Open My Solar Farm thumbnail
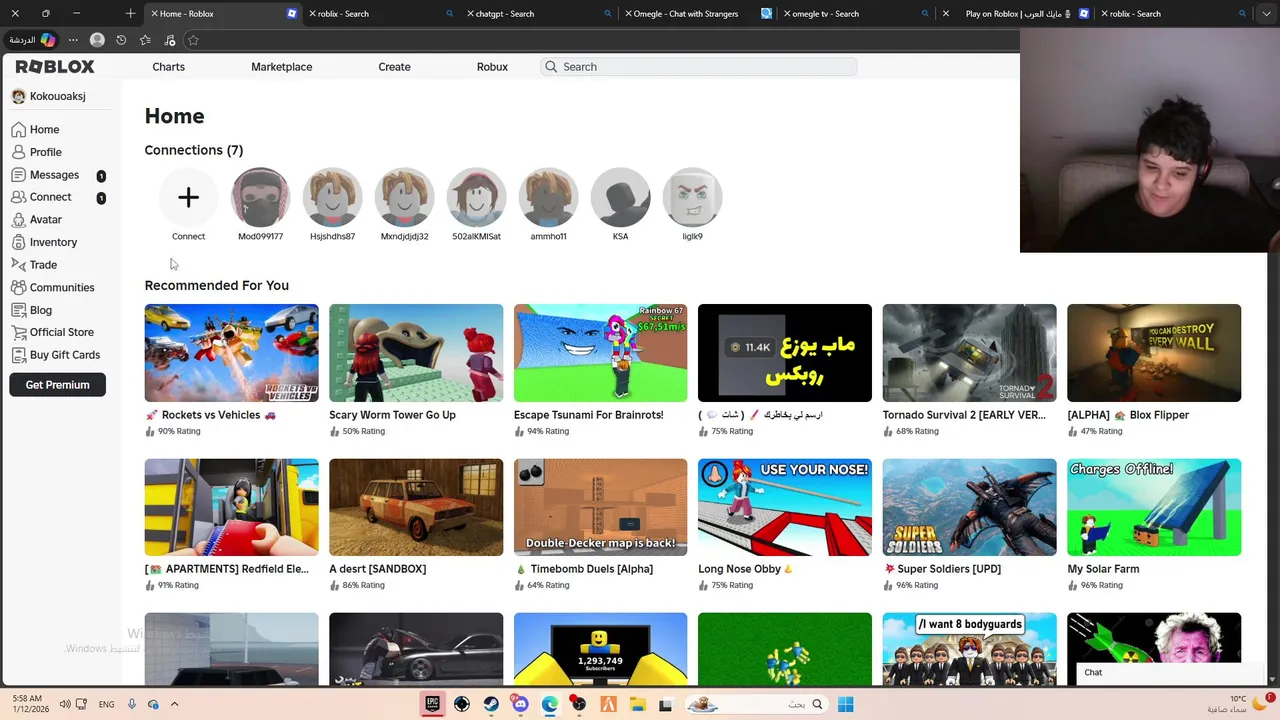1280x720 pixels. [1154, 507]
